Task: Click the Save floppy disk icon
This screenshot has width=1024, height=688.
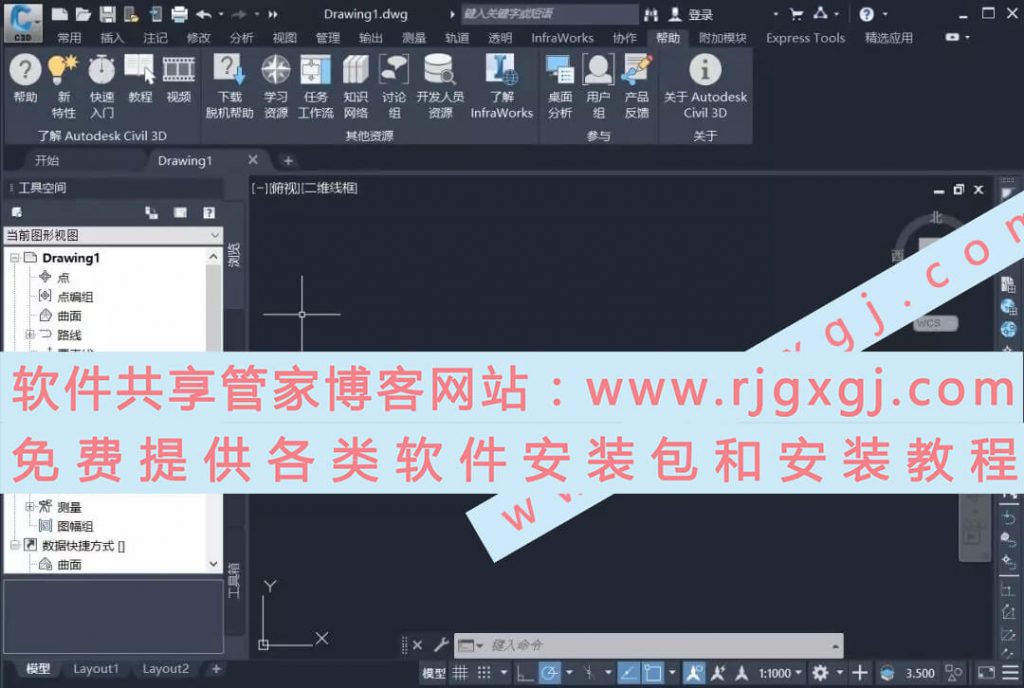Action: 107,14
